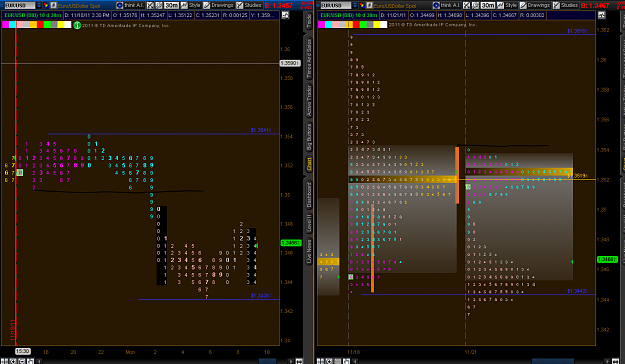625x364 pixels.
Task: Open the Times And Sales sidebar tab
Action: 309,59
